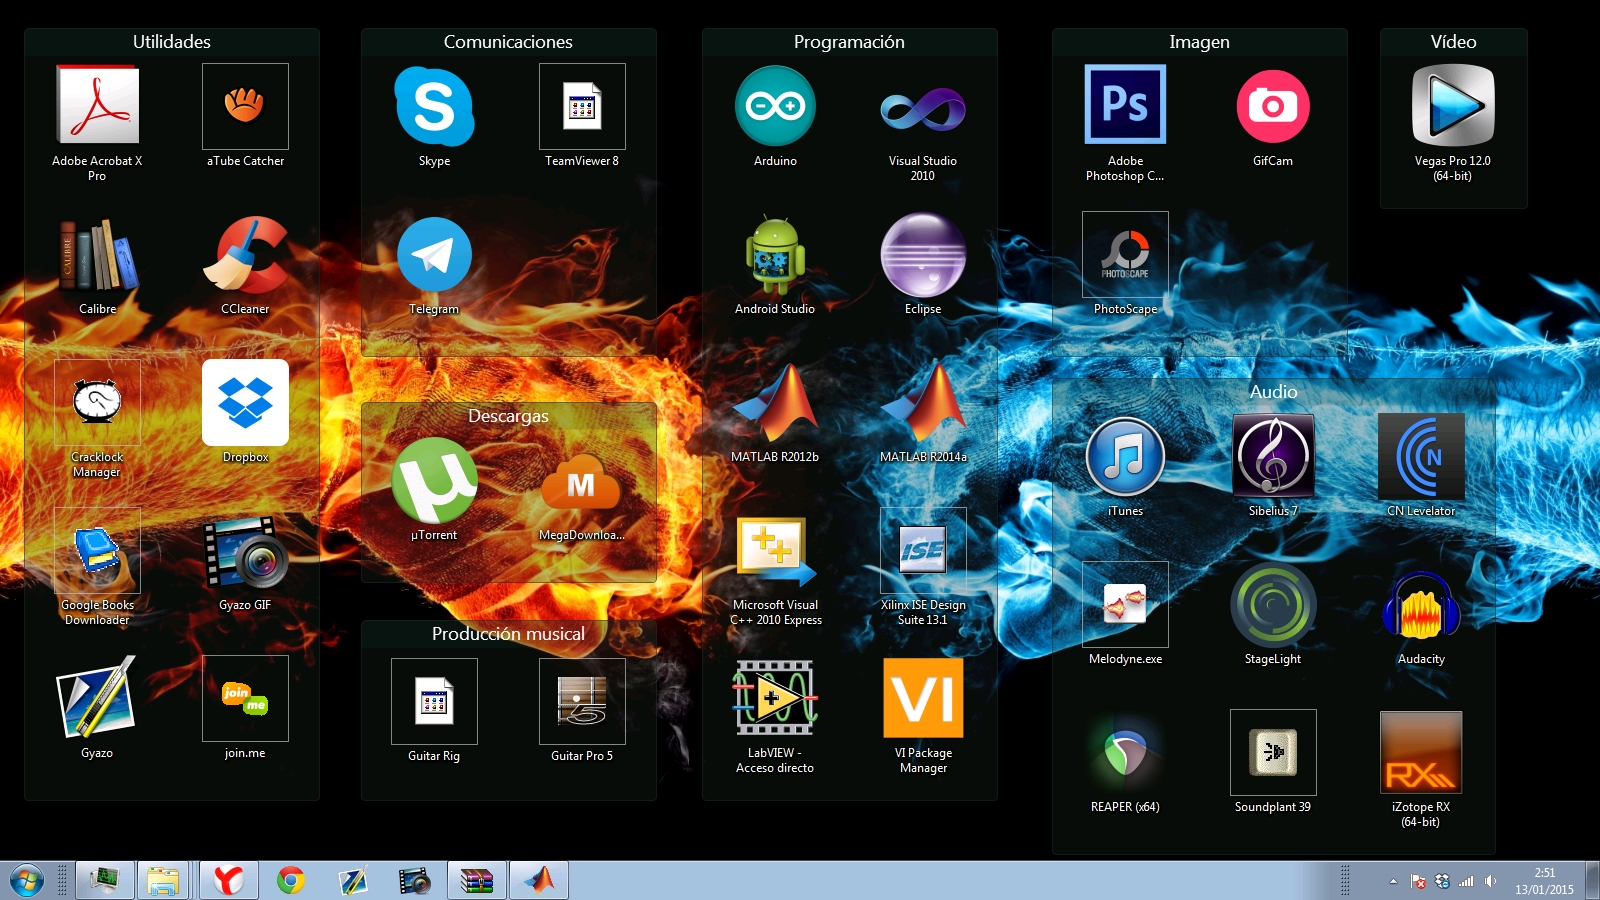
Task: Show hidden tray icons arrow
Action: 1393,881
